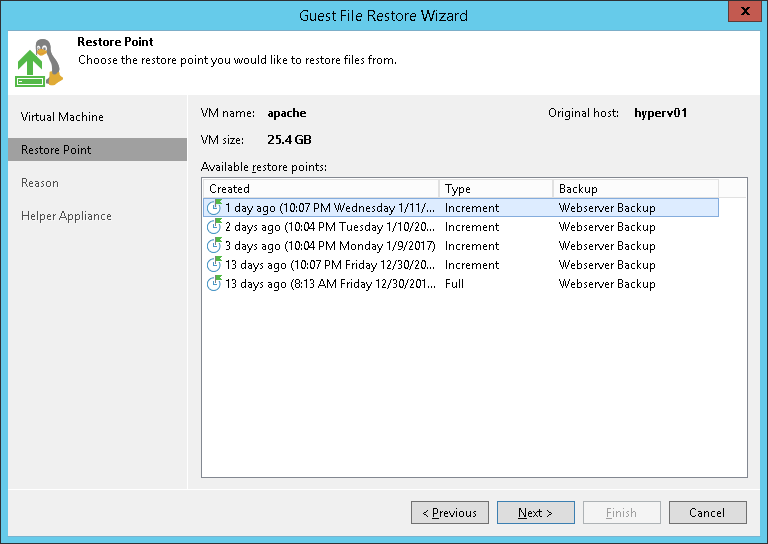Click the disabled Finish button

click(622, 513)
